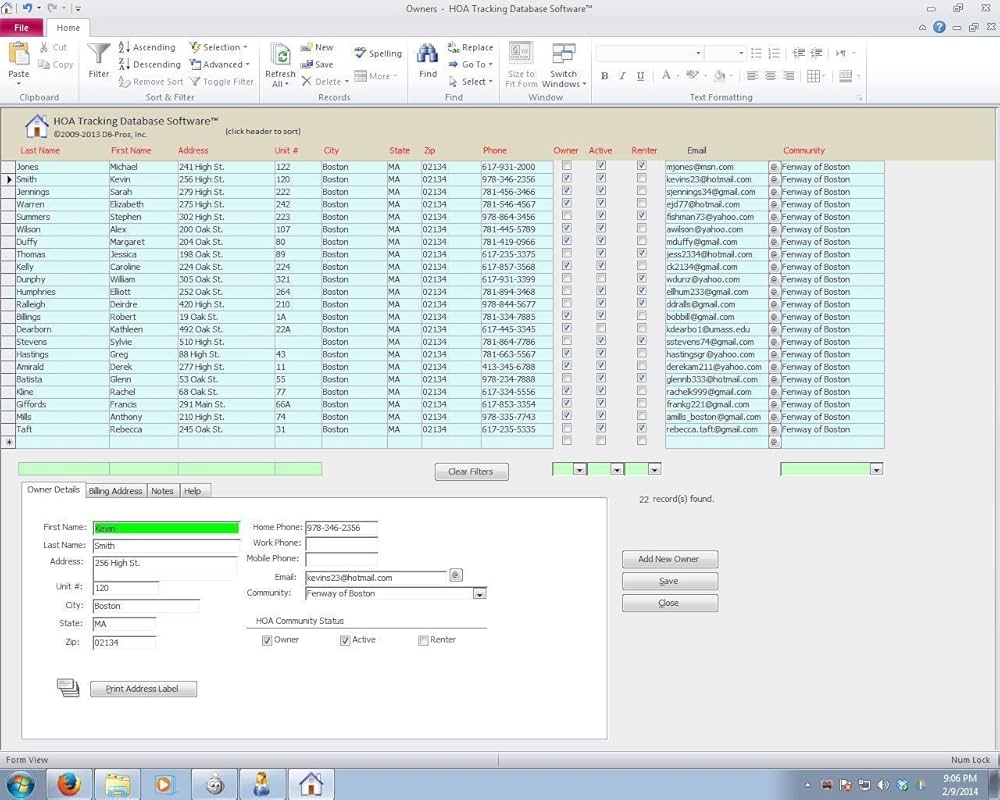
Task: Click the Replace icon in Find group
Action: (453, 47)
